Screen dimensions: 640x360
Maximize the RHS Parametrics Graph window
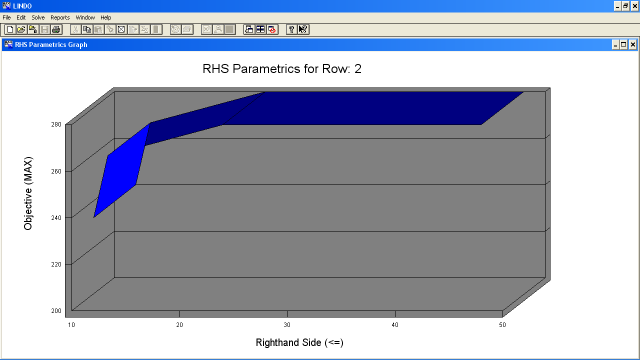624,44
